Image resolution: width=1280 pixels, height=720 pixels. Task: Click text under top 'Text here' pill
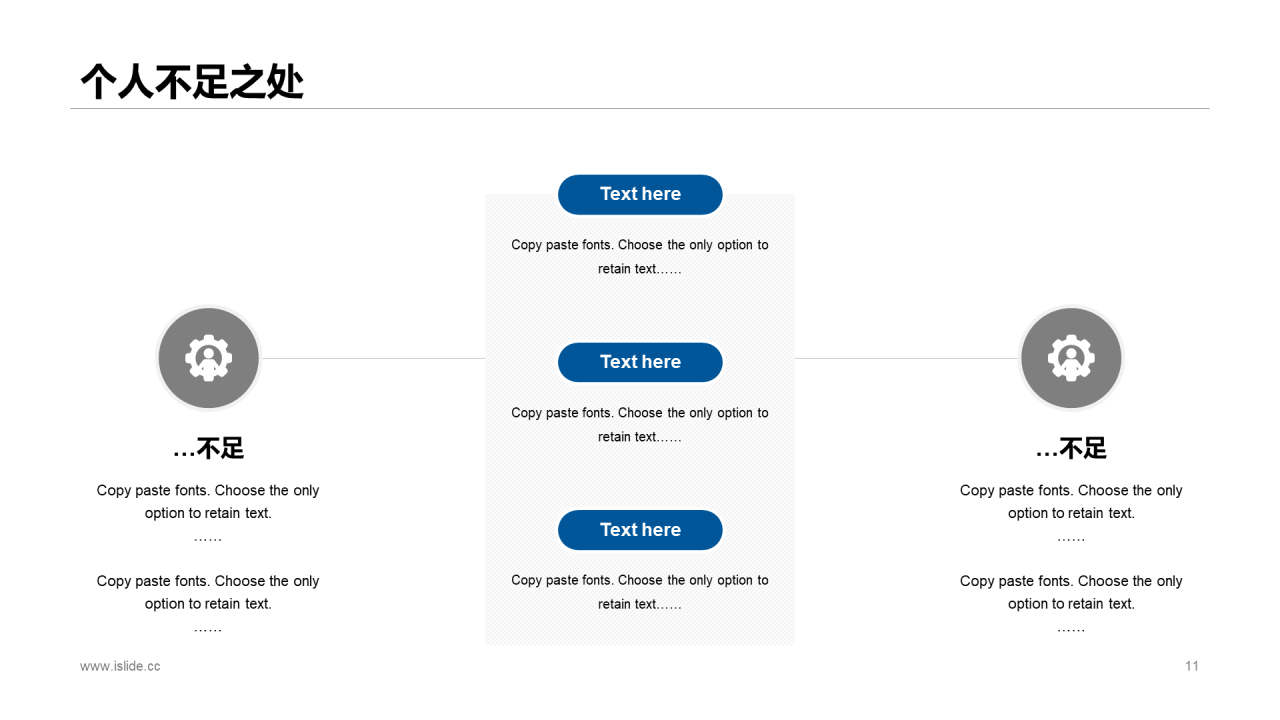point(640,257)
